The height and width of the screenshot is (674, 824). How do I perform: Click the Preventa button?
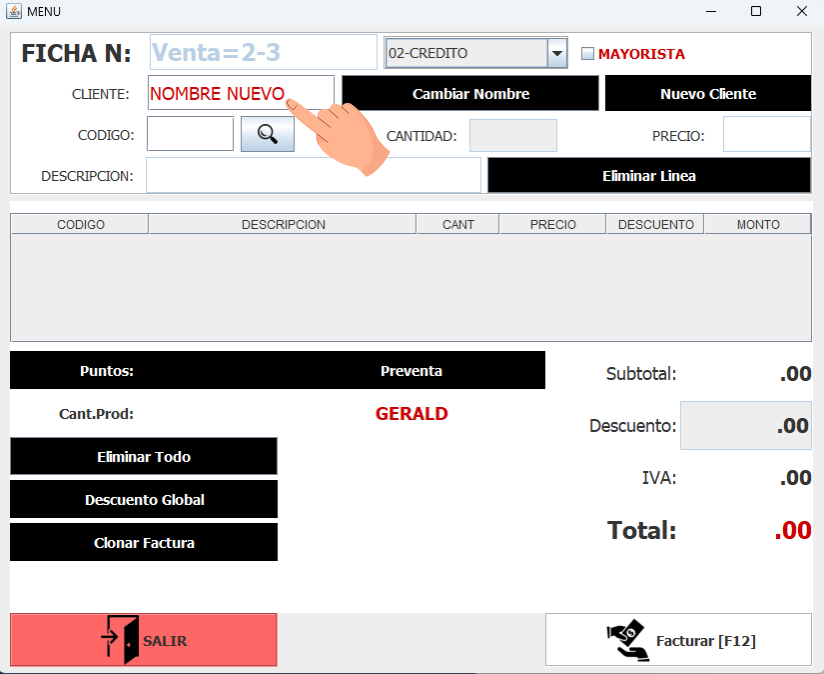click(x=411, y=370)
